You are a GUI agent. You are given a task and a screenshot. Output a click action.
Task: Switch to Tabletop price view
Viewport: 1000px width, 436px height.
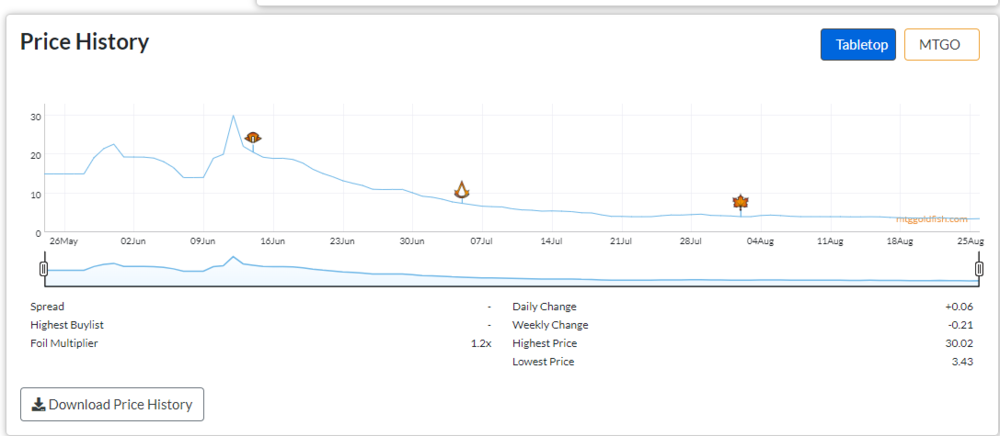pyautogui.click(x=857, y=45)
